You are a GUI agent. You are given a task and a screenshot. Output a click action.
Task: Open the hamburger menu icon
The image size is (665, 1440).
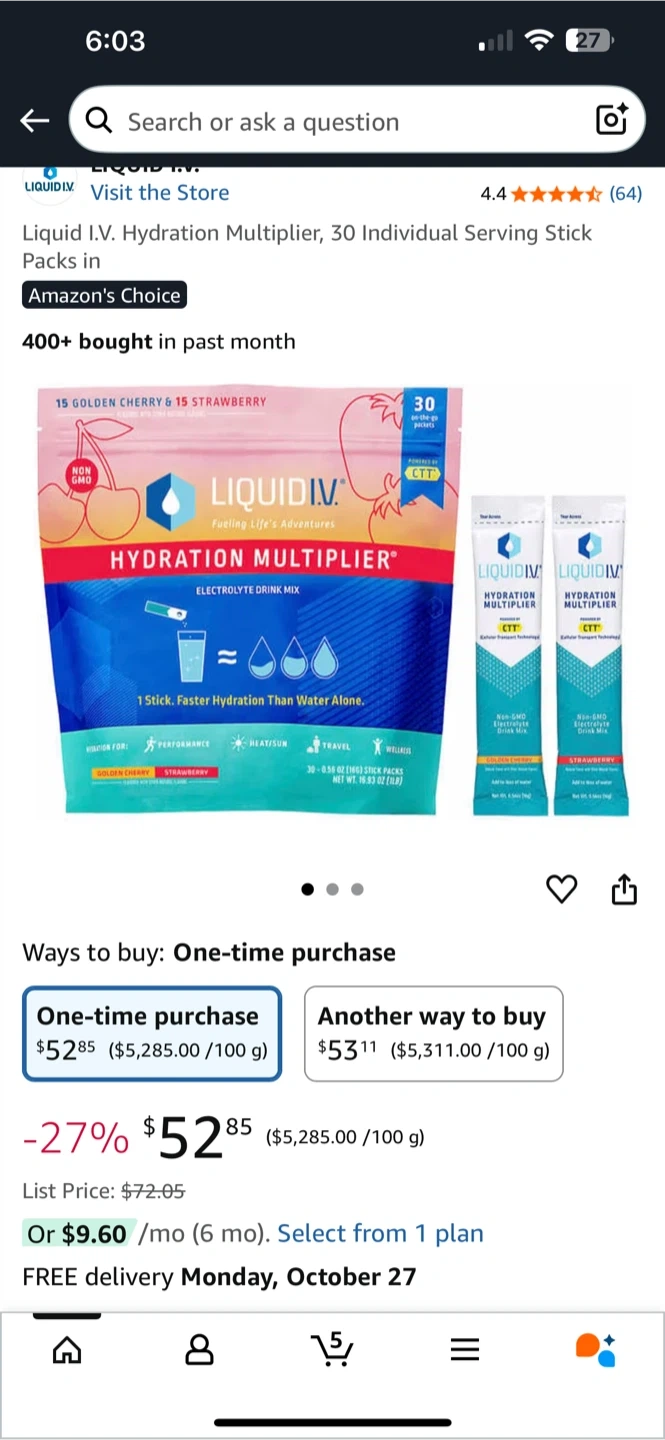tap(465, 1350)
